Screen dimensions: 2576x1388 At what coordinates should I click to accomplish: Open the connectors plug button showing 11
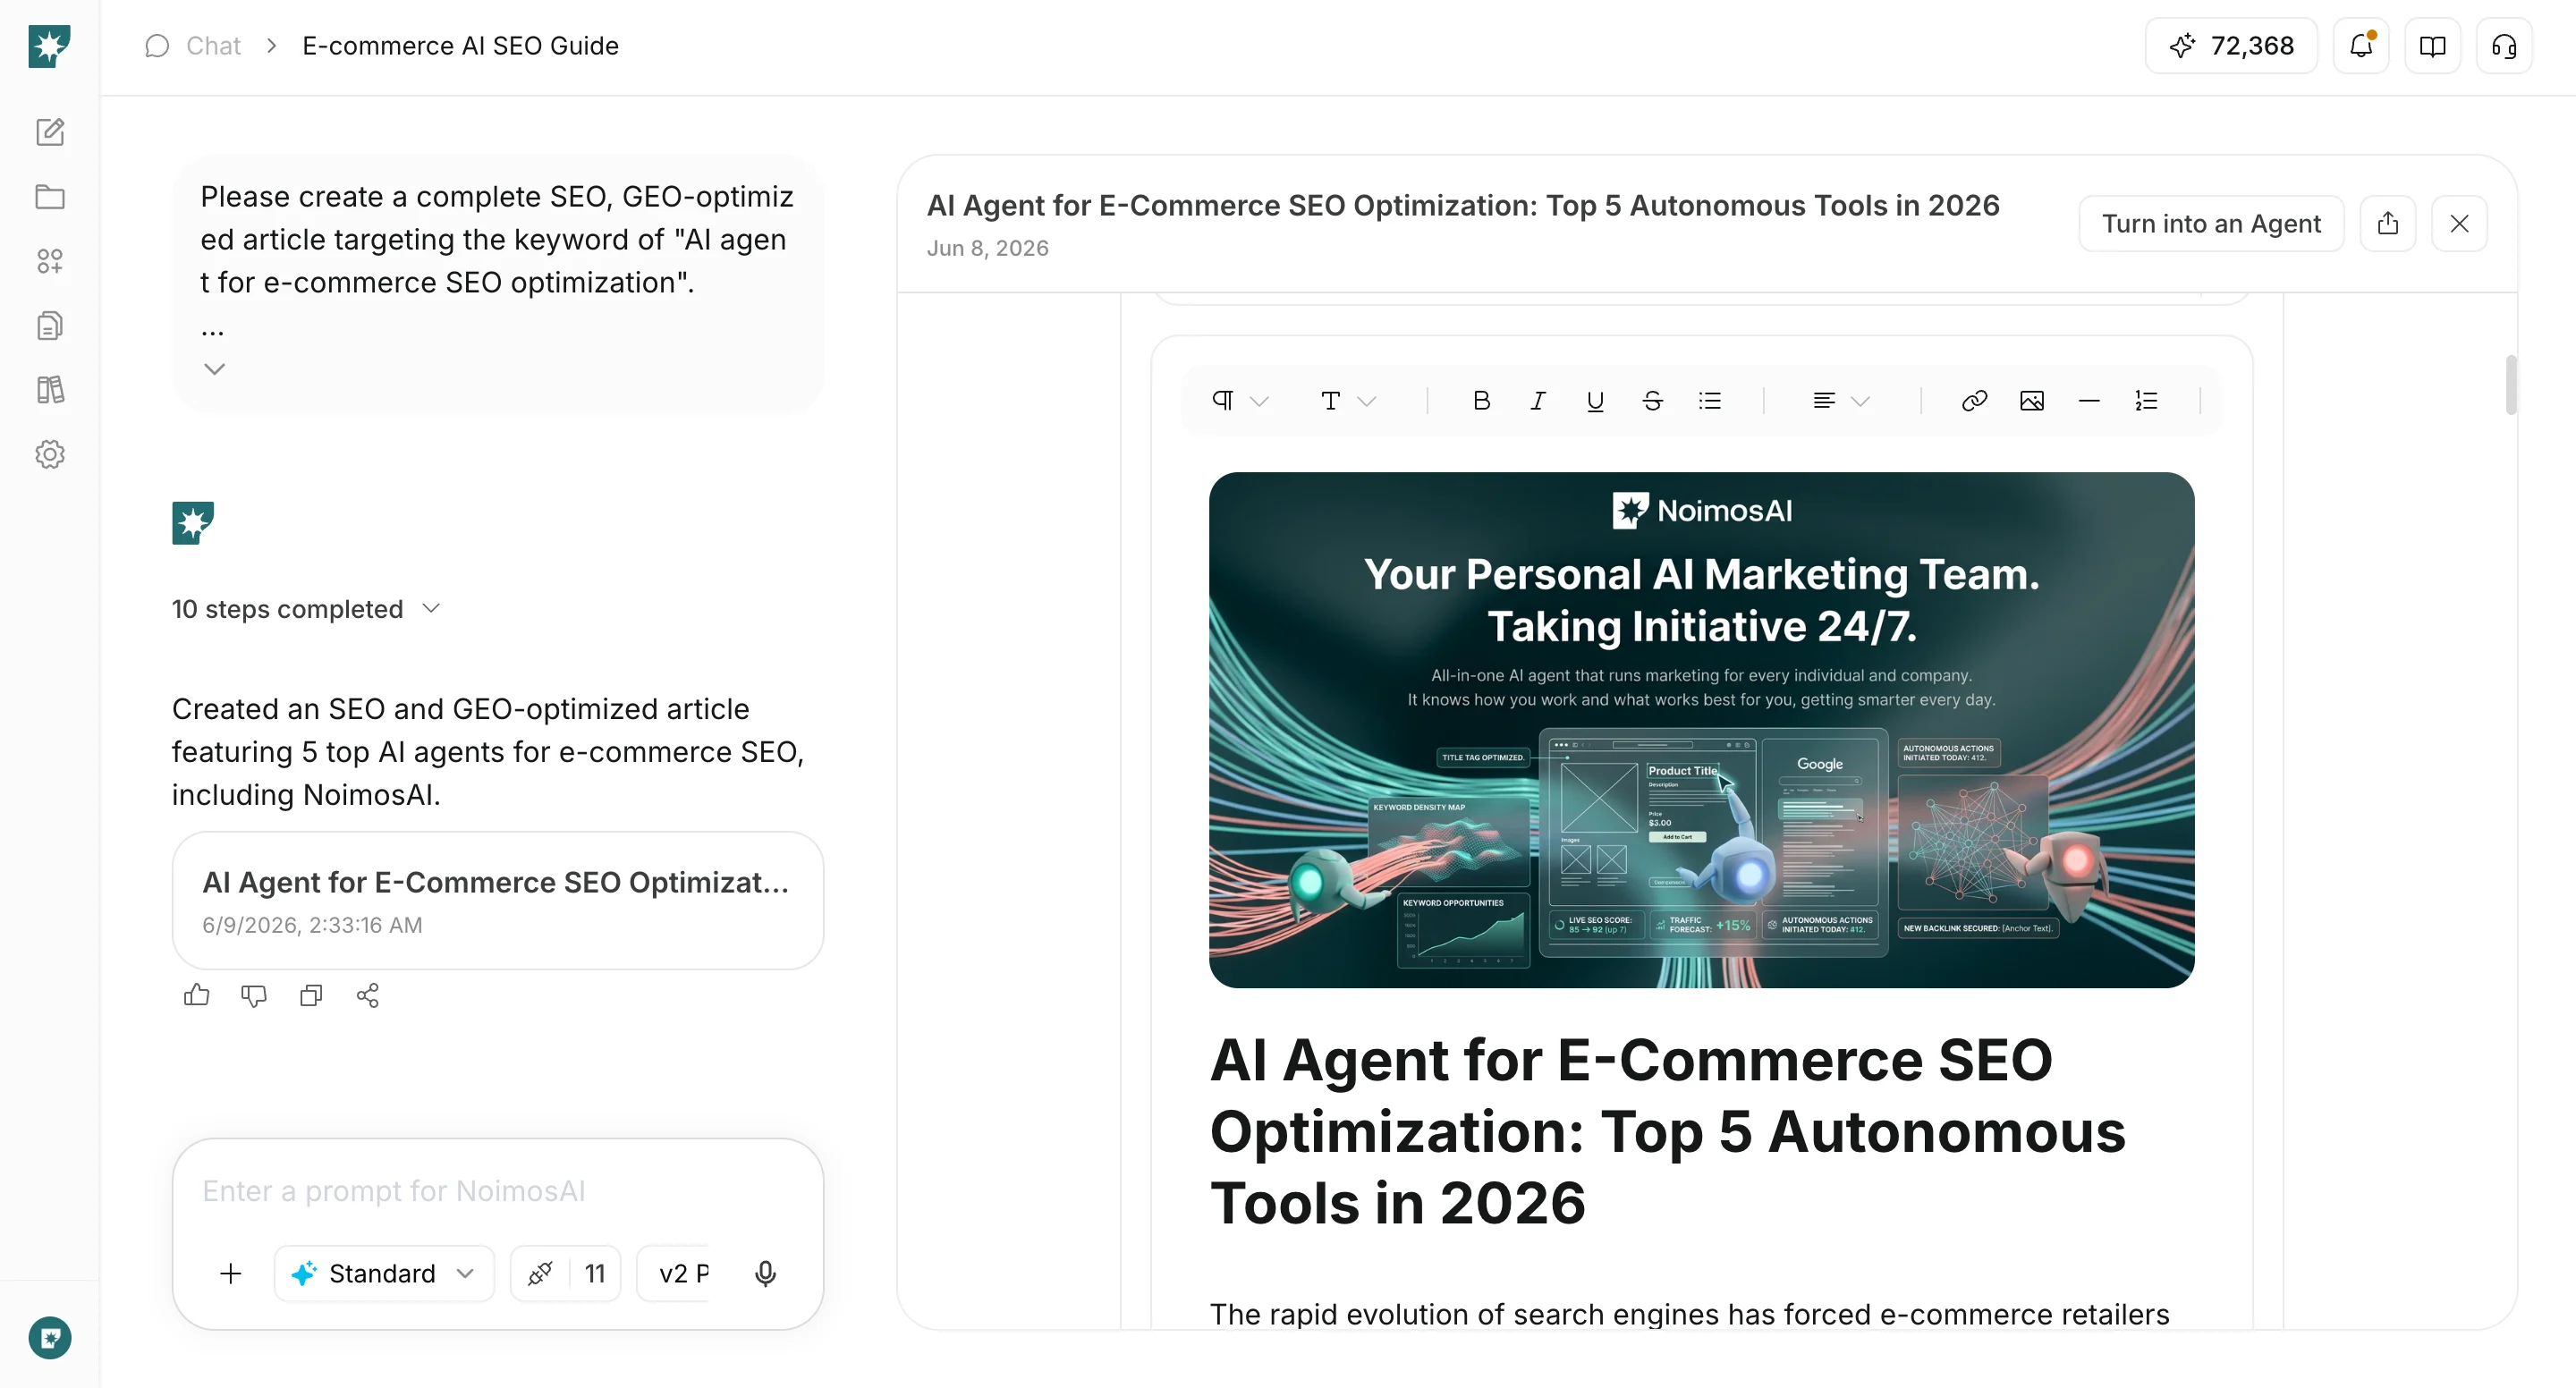(x=566, y=1273)
